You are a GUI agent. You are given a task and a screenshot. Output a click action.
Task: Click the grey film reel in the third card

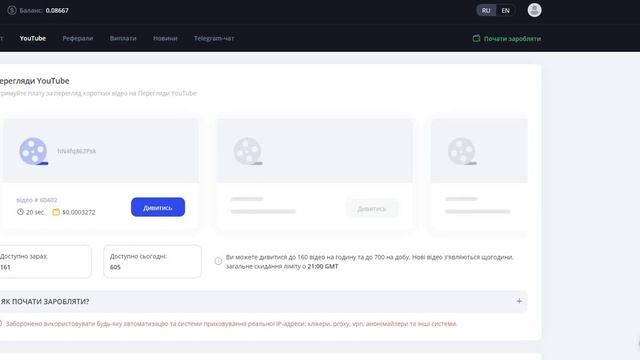[462, 151]
